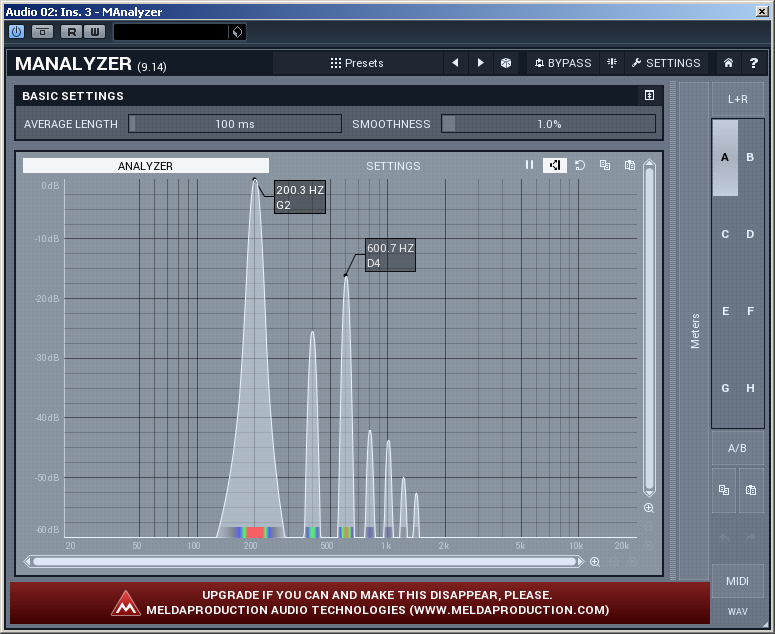Adjust the SMOOTHNESS slider
The image size is (775, 634).
click(x=549, y=124)
